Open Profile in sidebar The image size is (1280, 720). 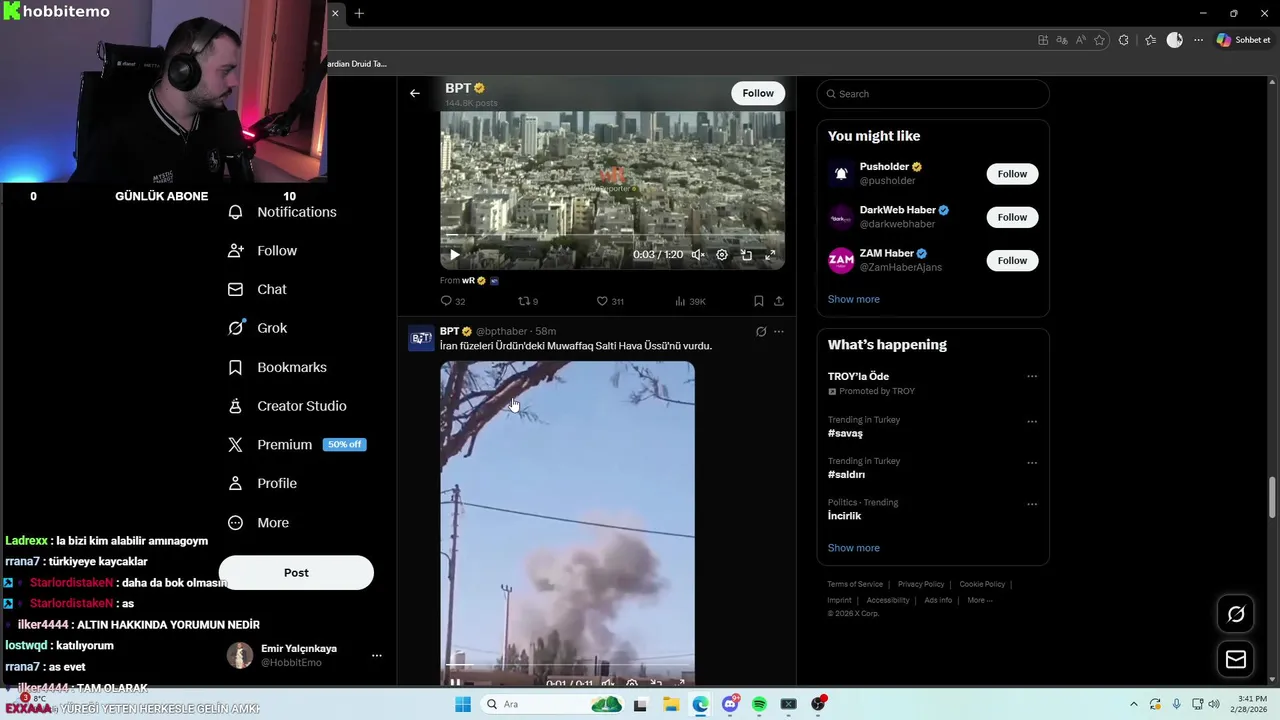[262, 484]
